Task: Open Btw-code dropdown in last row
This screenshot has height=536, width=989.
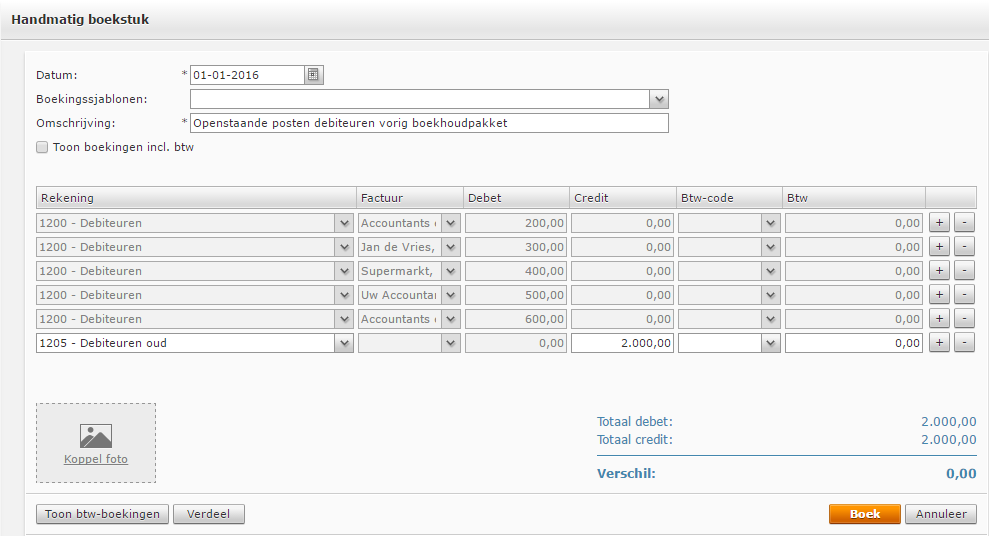Action: 770,343
